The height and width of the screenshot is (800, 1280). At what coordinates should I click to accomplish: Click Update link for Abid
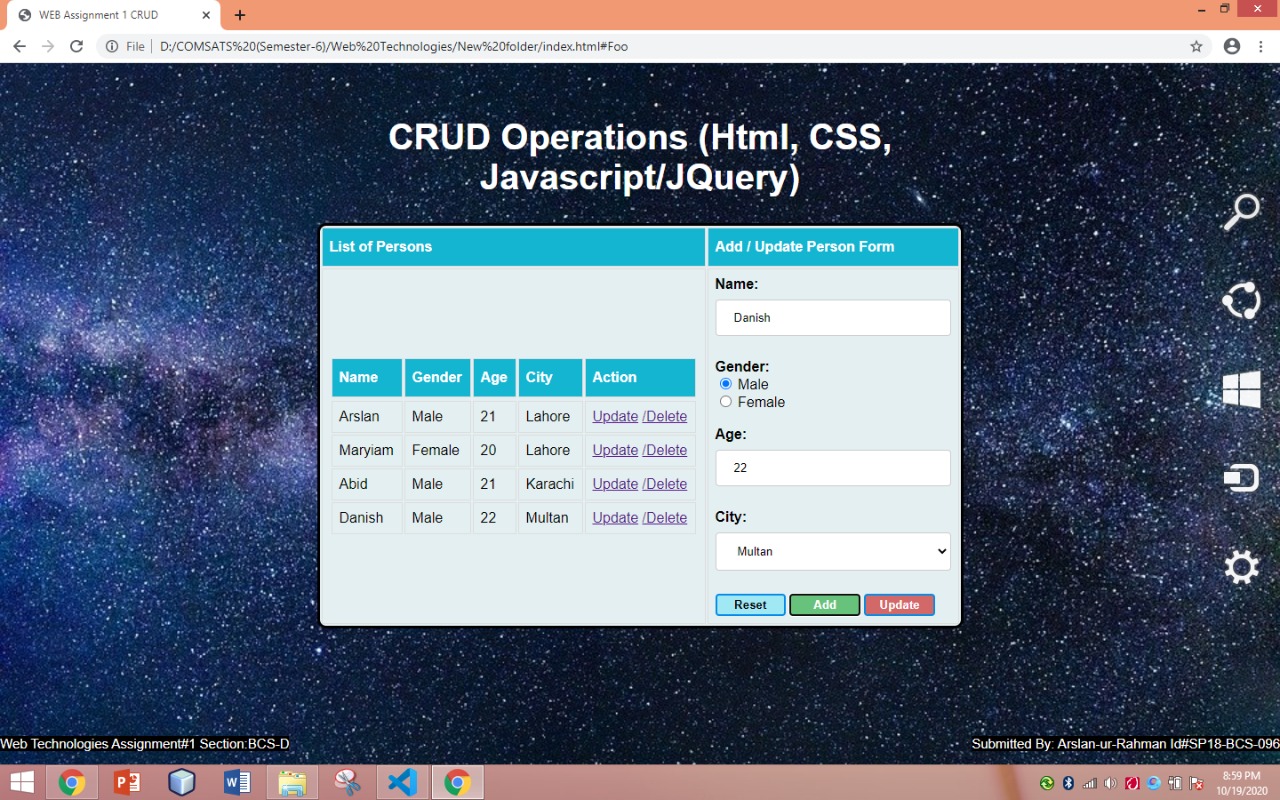coord(615,484)
